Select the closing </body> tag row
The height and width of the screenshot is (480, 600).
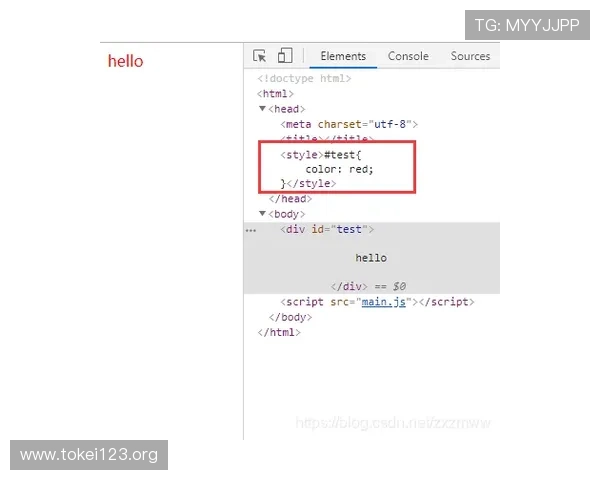coord(290,317)
